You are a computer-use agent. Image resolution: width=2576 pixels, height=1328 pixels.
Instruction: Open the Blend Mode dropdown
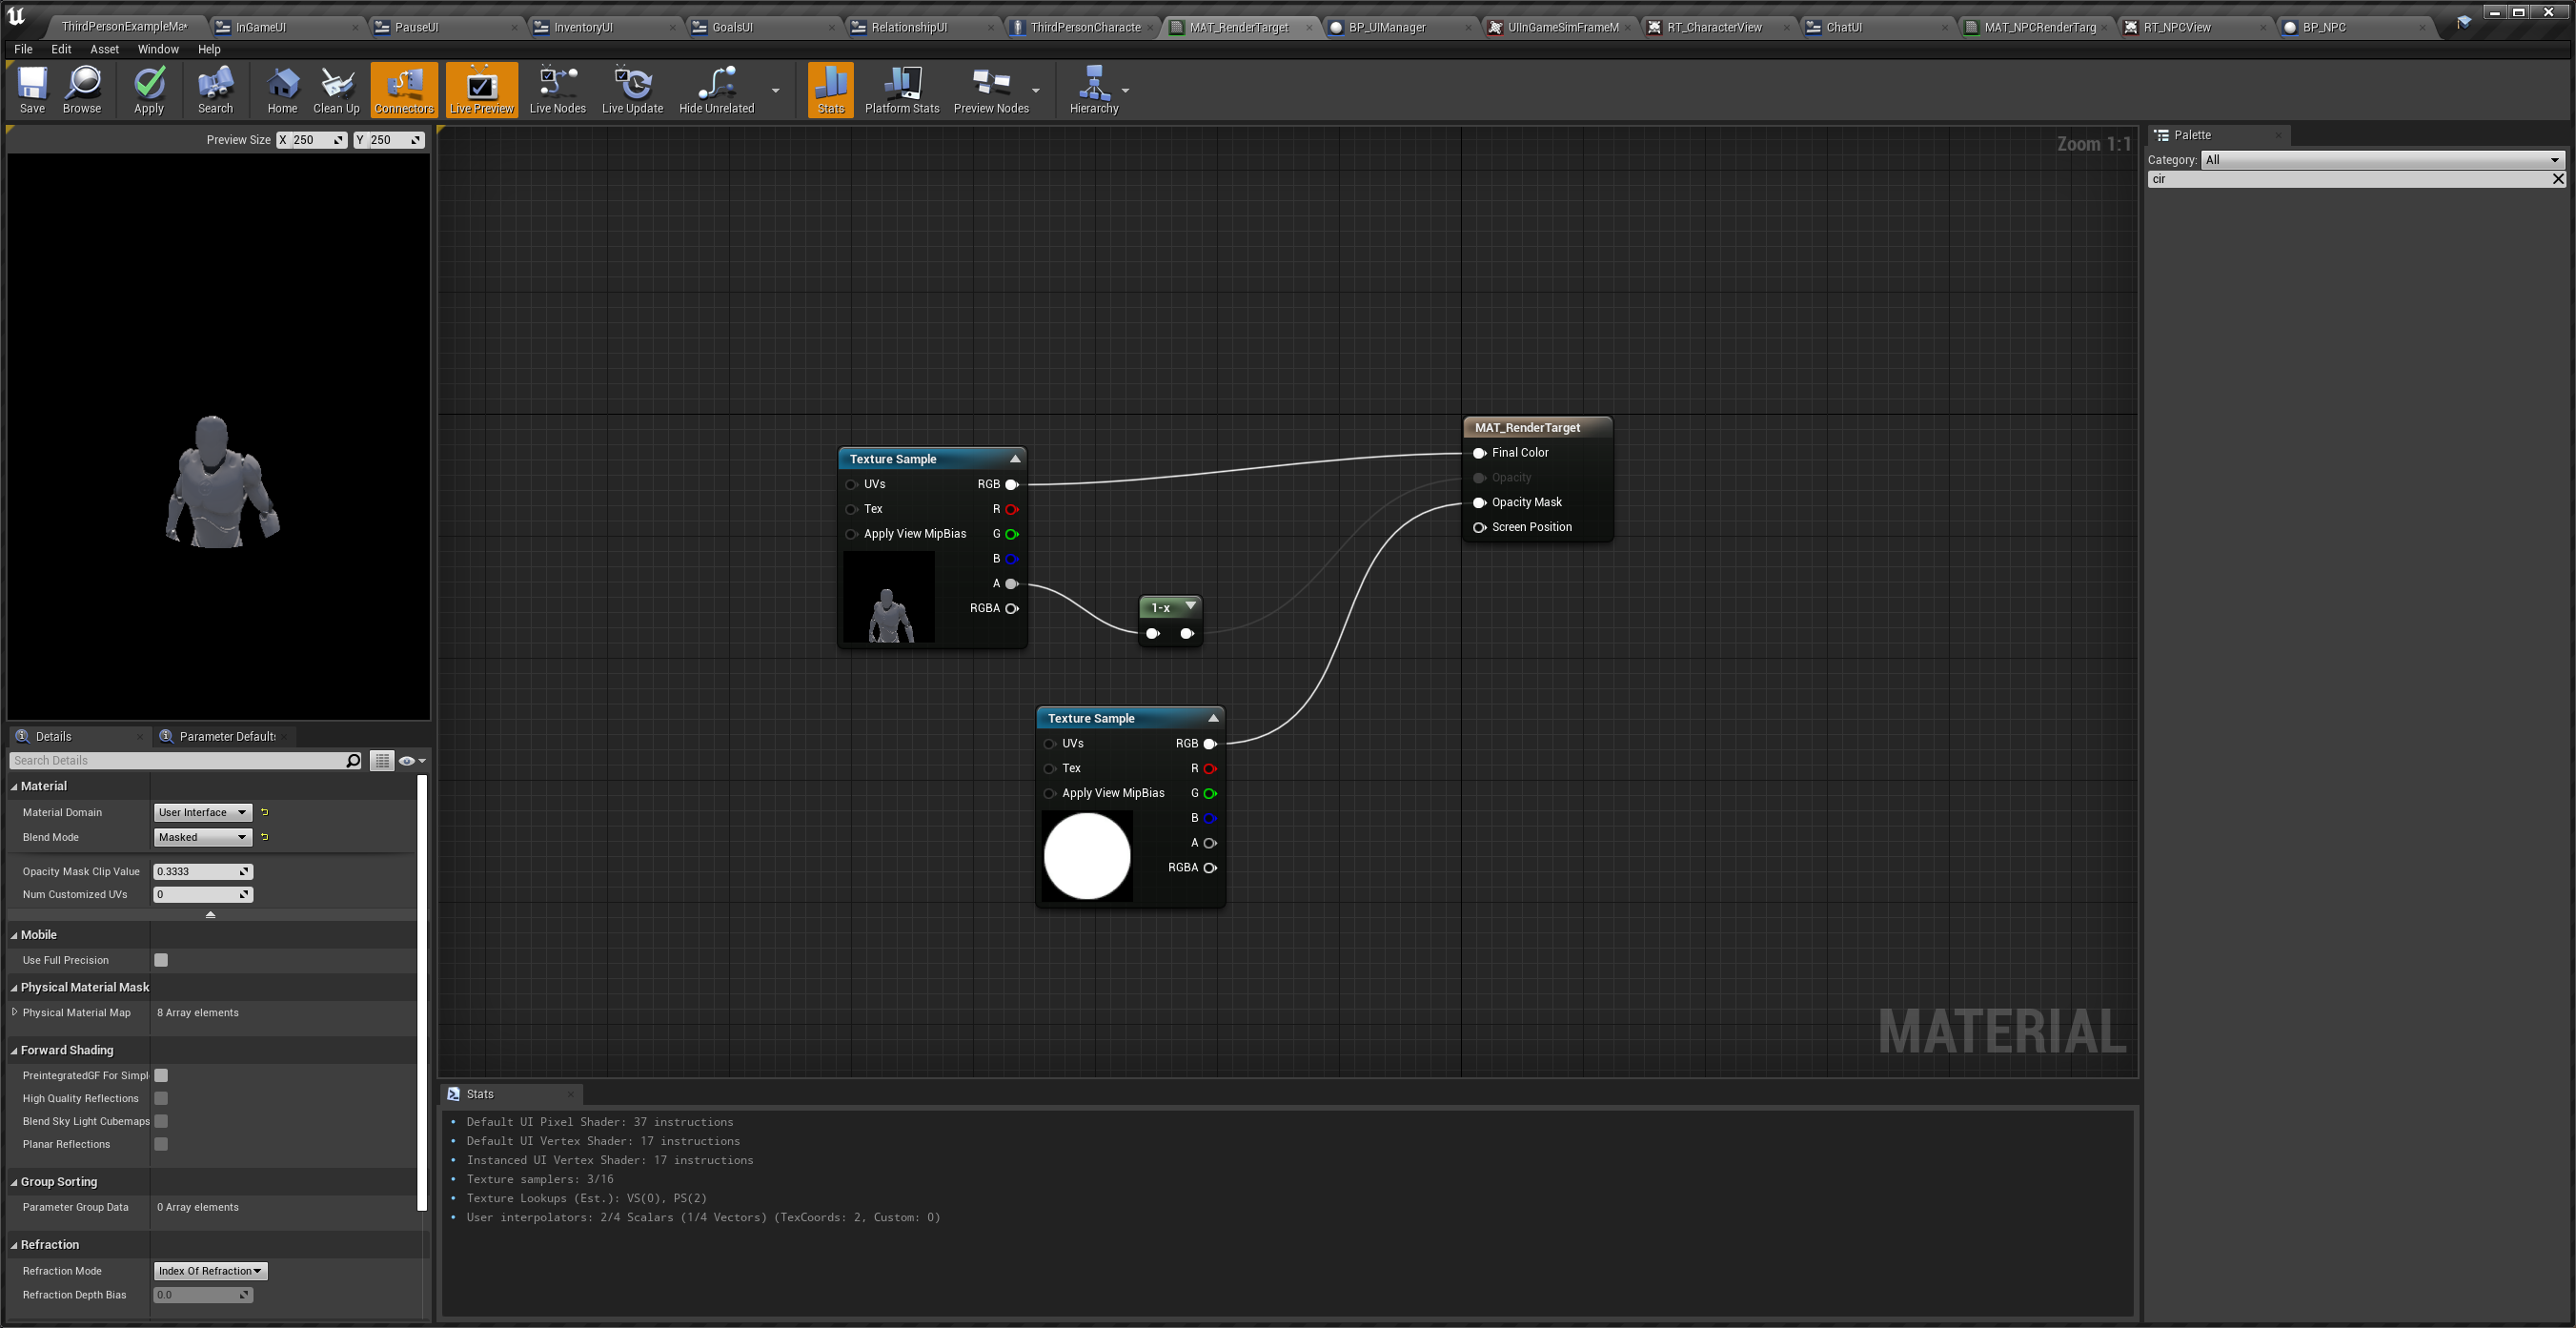click(x=202, y=837)
